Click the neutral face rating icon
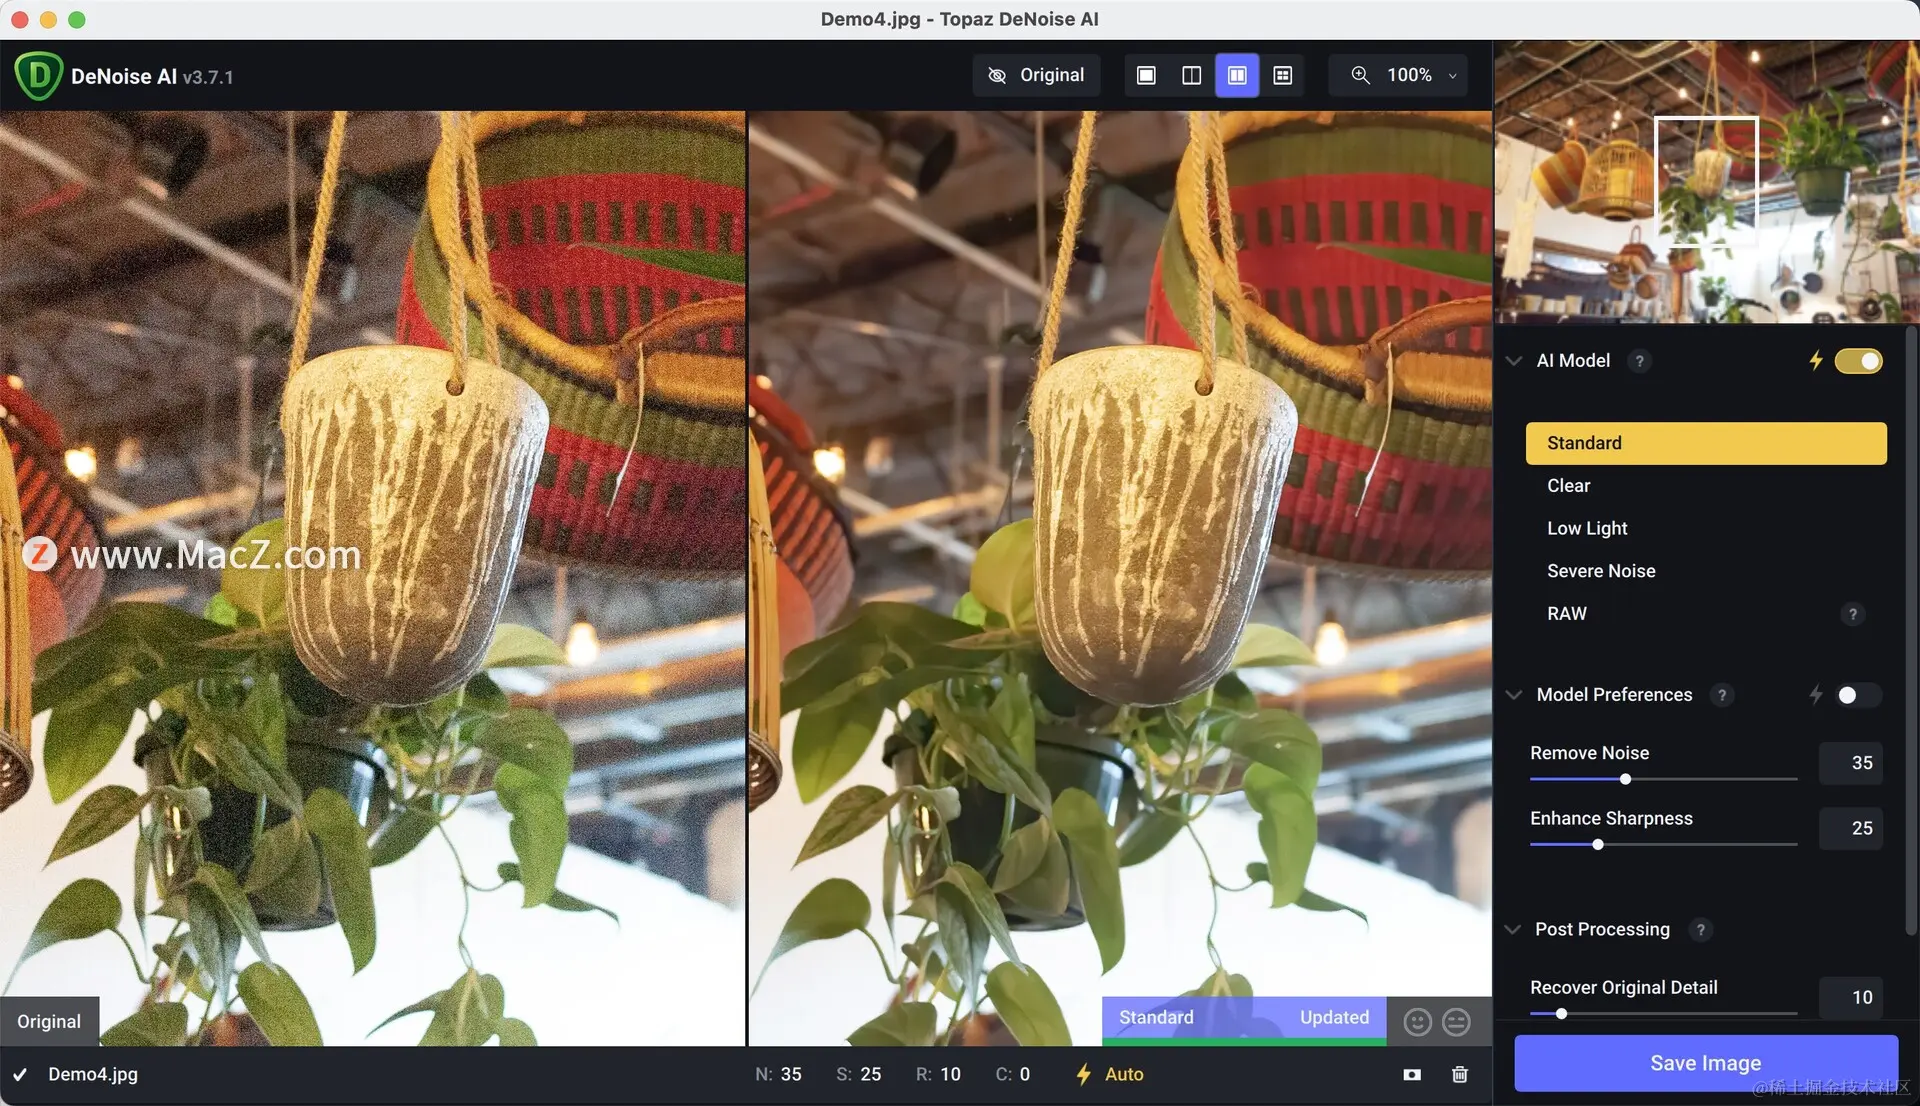This screenshot has width=1920, height=1106. 1456,1021
